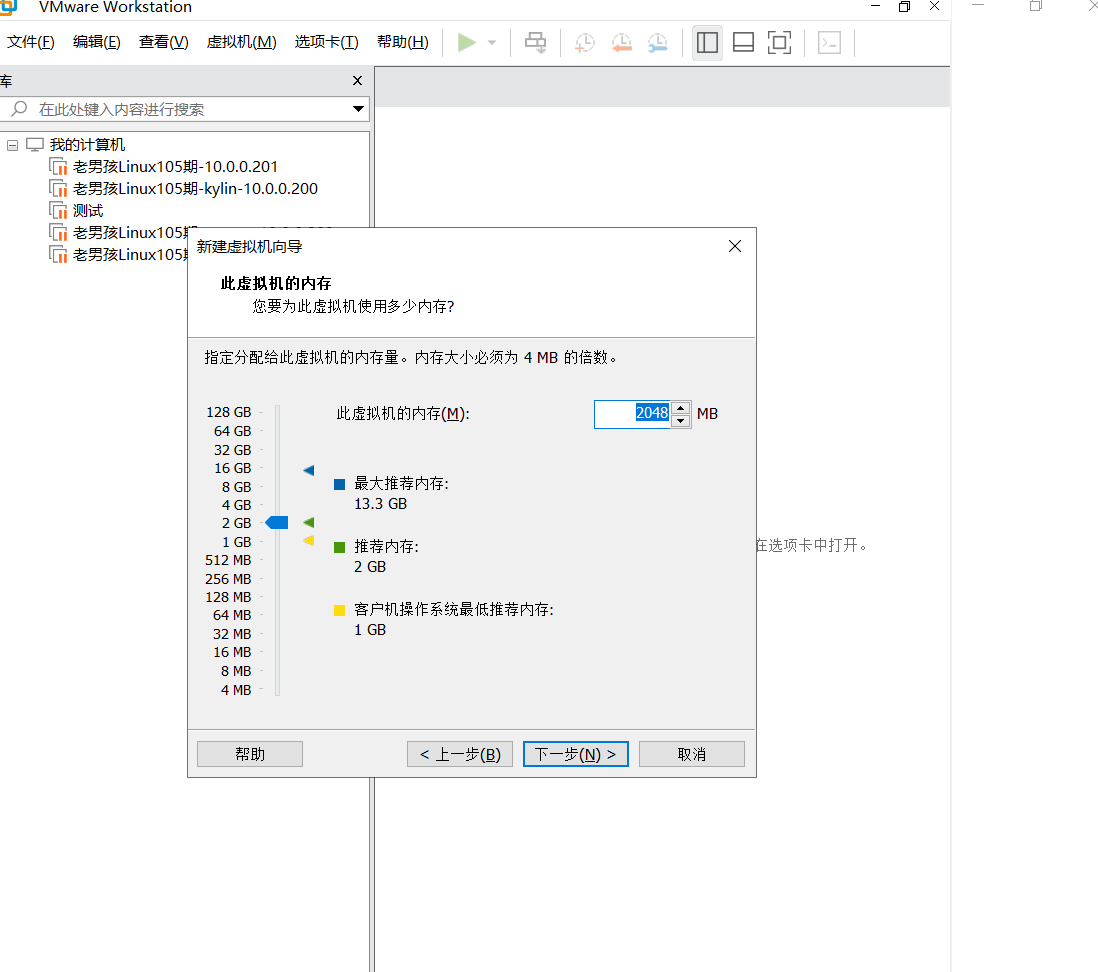Click VM icon beside kylin-10.0.0.200 entry
The image size is (1098, 972).
pos(58,188)
